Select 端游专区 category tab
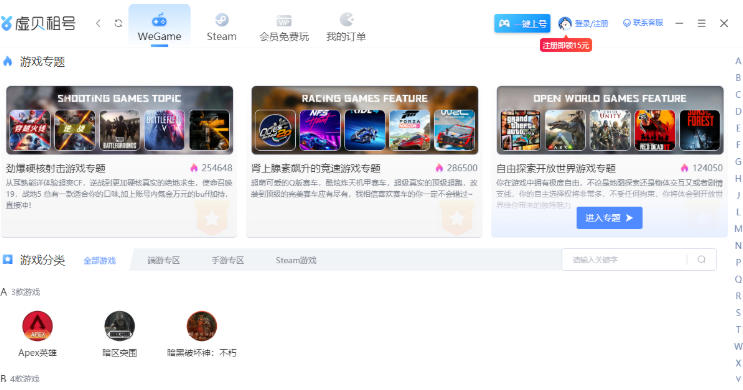Screen dimensions: 743x390 coord(163,260)
